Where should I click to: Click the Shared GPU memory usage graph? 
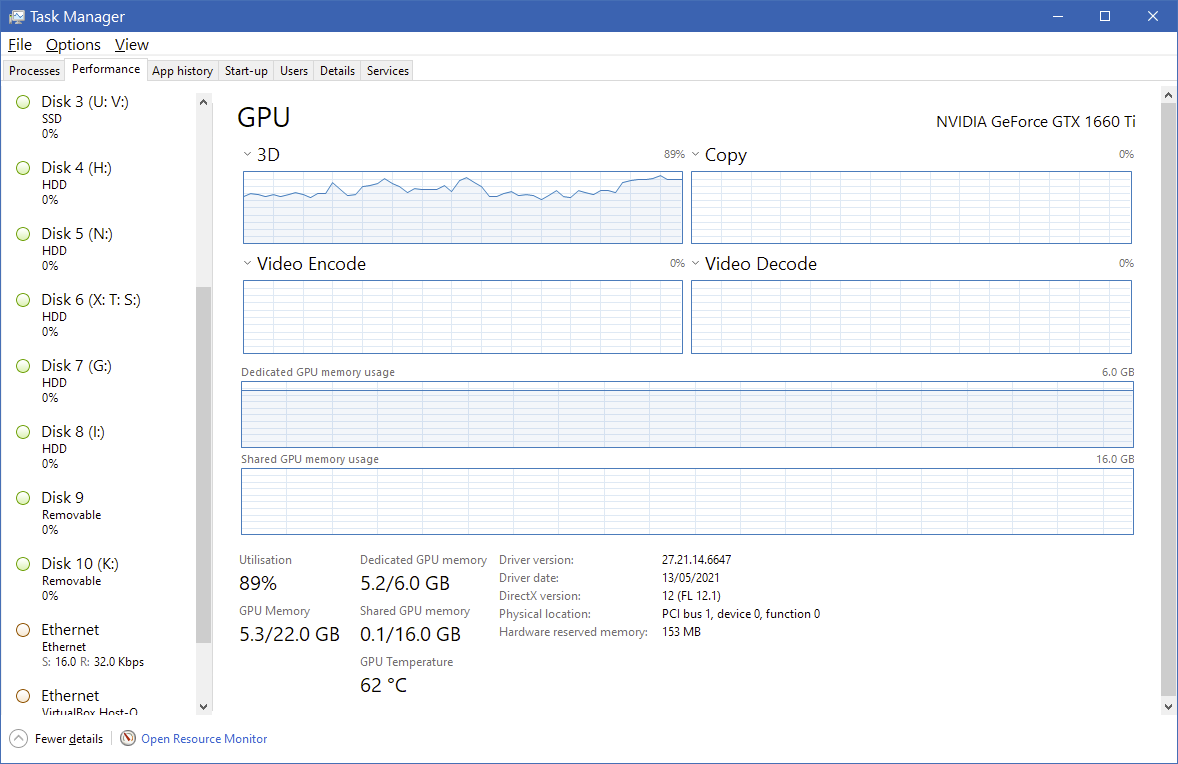(x=687, y=502)
